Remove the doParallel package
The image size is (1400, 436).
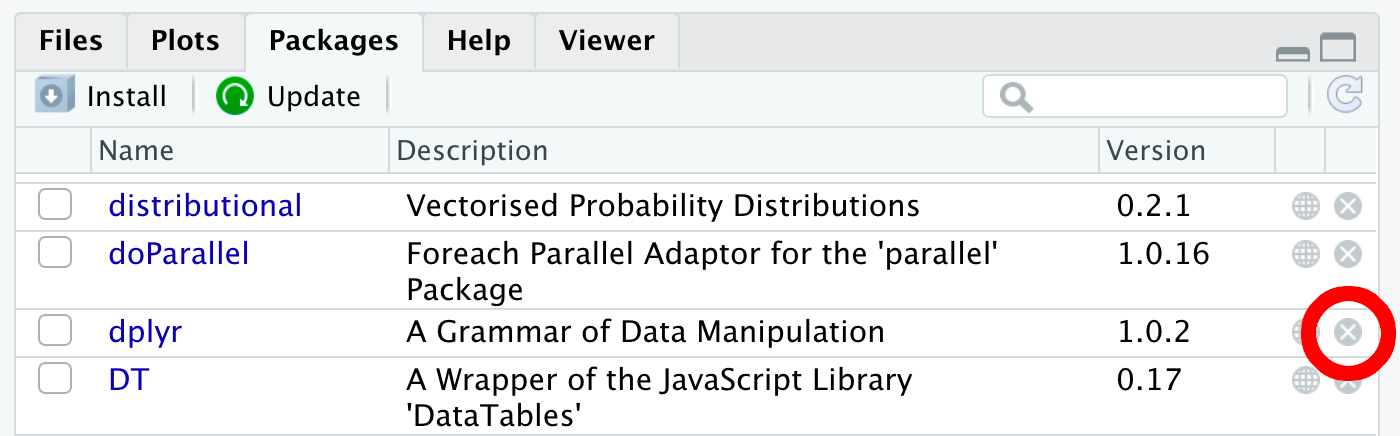[1348, 254]
